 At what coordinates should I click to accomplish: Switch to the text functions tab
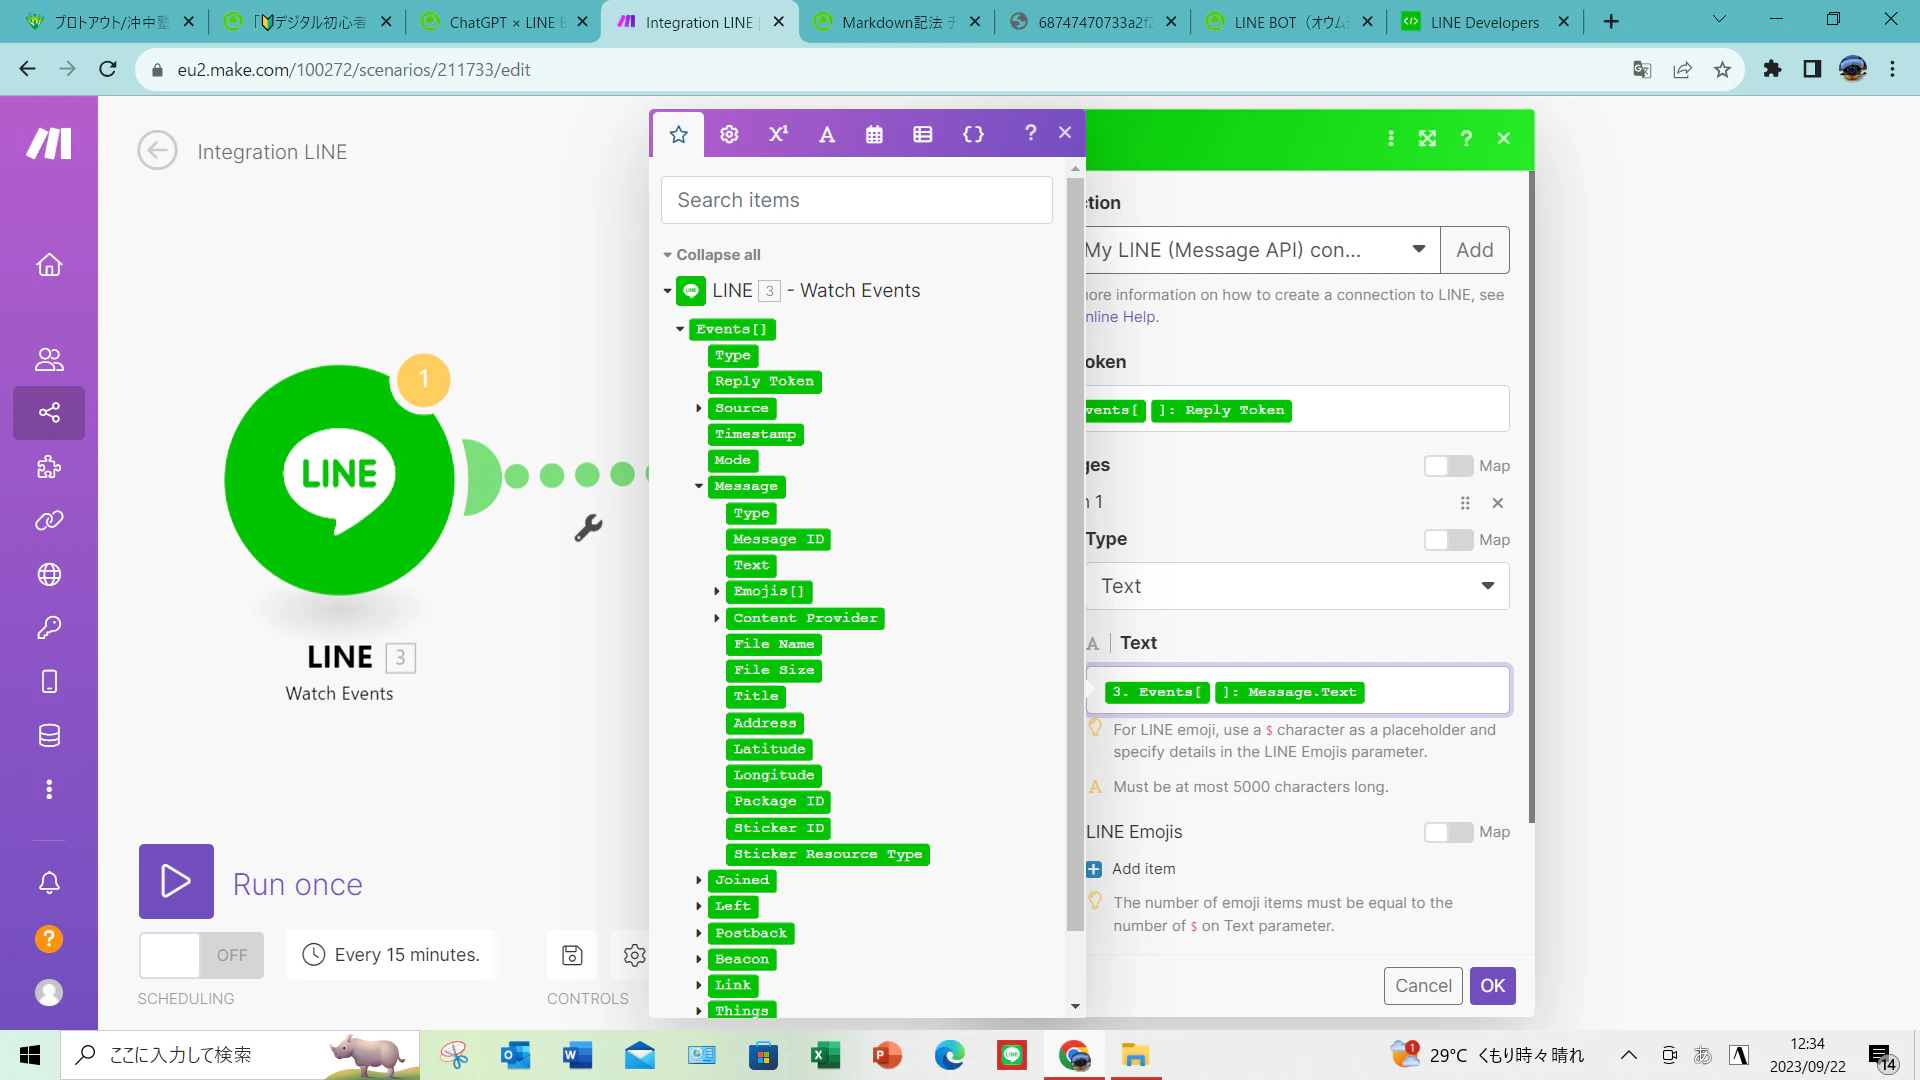pyautogui.click(x=827, y=134)
